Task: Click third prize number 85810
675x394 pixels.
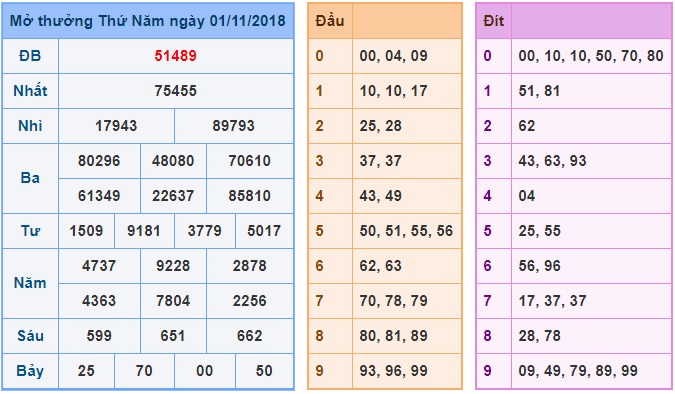Action: point(250,195)
